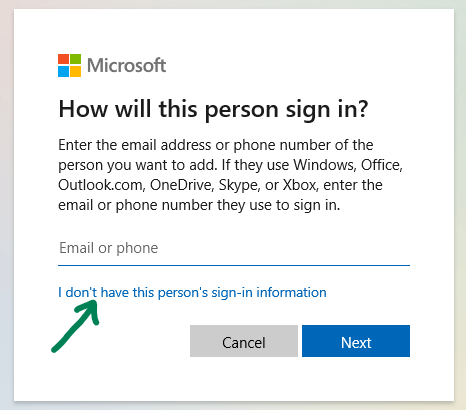Open "I don't have this person's sign-in information"
The image size is (466, 410).
tap(192, 292)
